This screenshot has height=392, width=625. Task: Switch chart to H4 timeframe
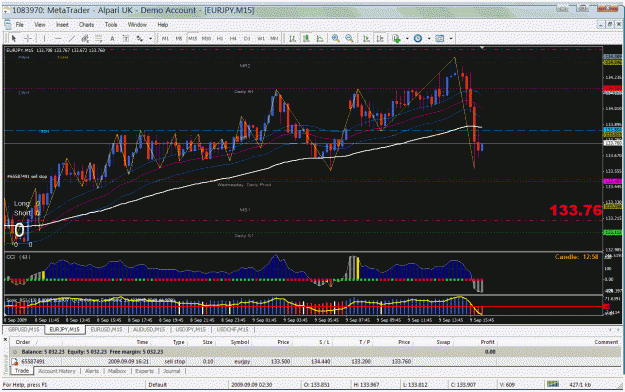(x=233, y=38)
